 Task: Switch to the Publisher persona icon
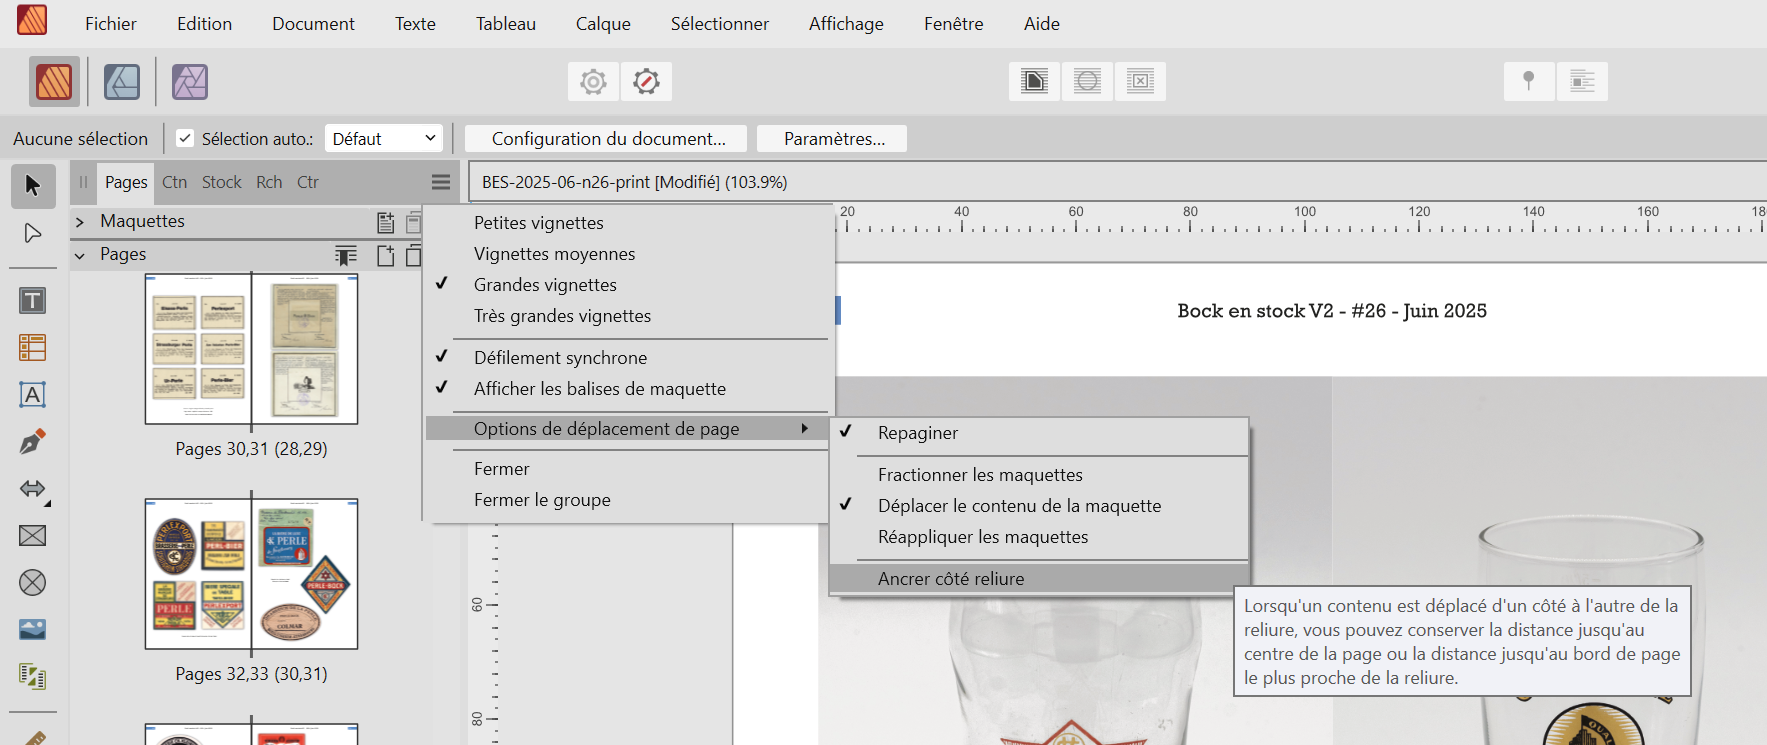pos(54,82)
